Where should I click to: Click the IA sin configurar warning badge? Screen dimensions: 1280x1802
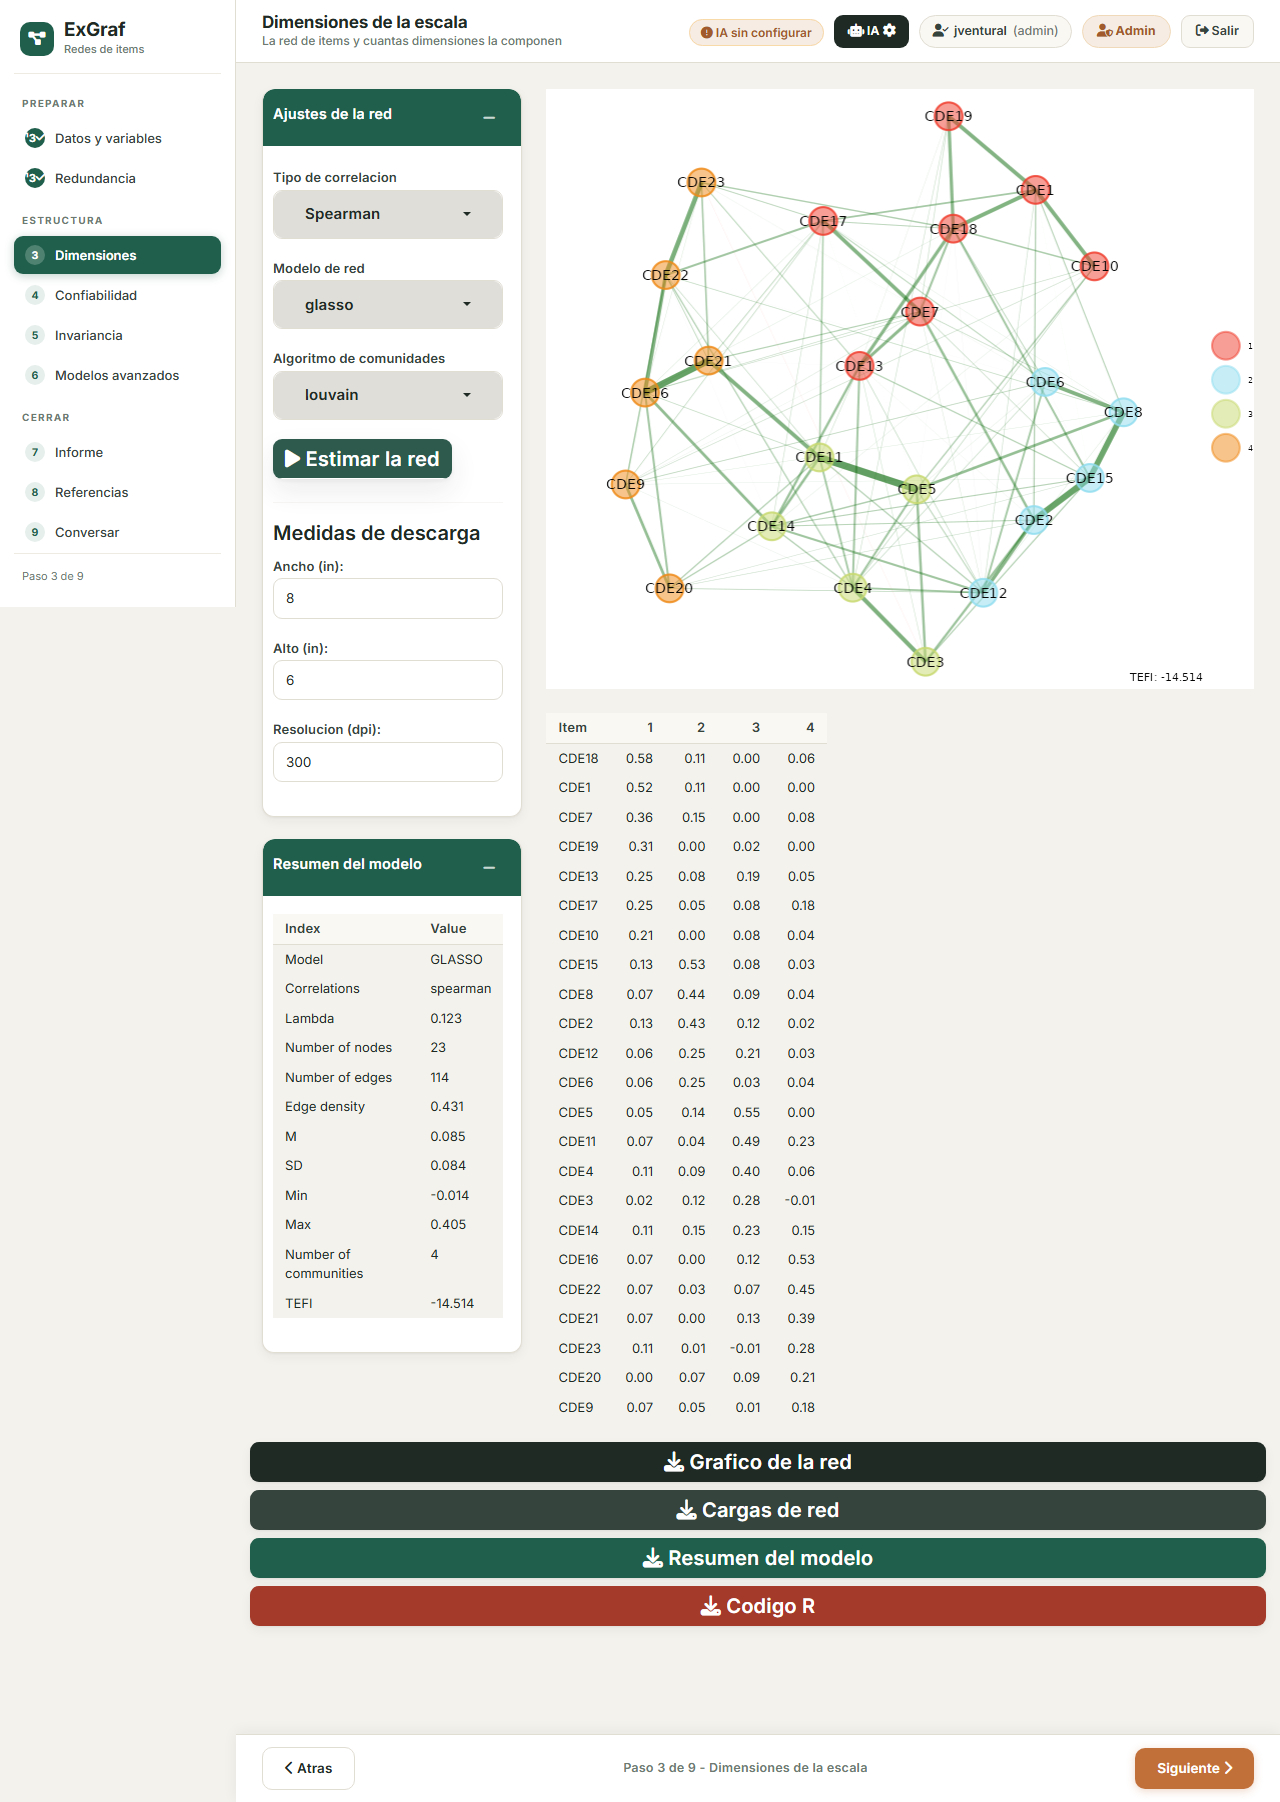tap(756, 32)
